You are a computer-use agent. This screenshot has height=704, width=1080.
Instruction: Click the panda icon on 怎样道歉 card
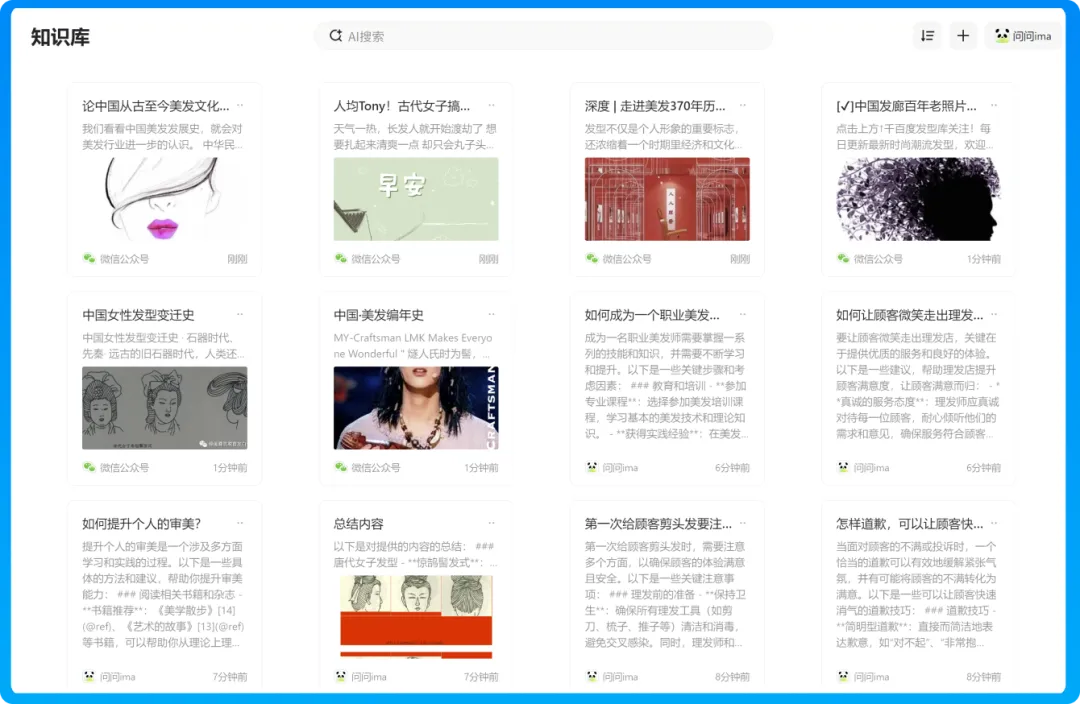843,676
